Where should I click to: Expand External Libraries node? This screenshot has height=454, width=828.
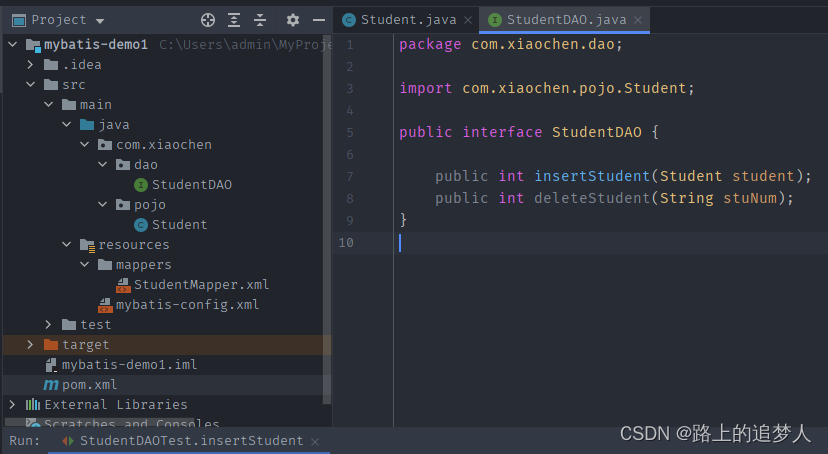(13, 405)
